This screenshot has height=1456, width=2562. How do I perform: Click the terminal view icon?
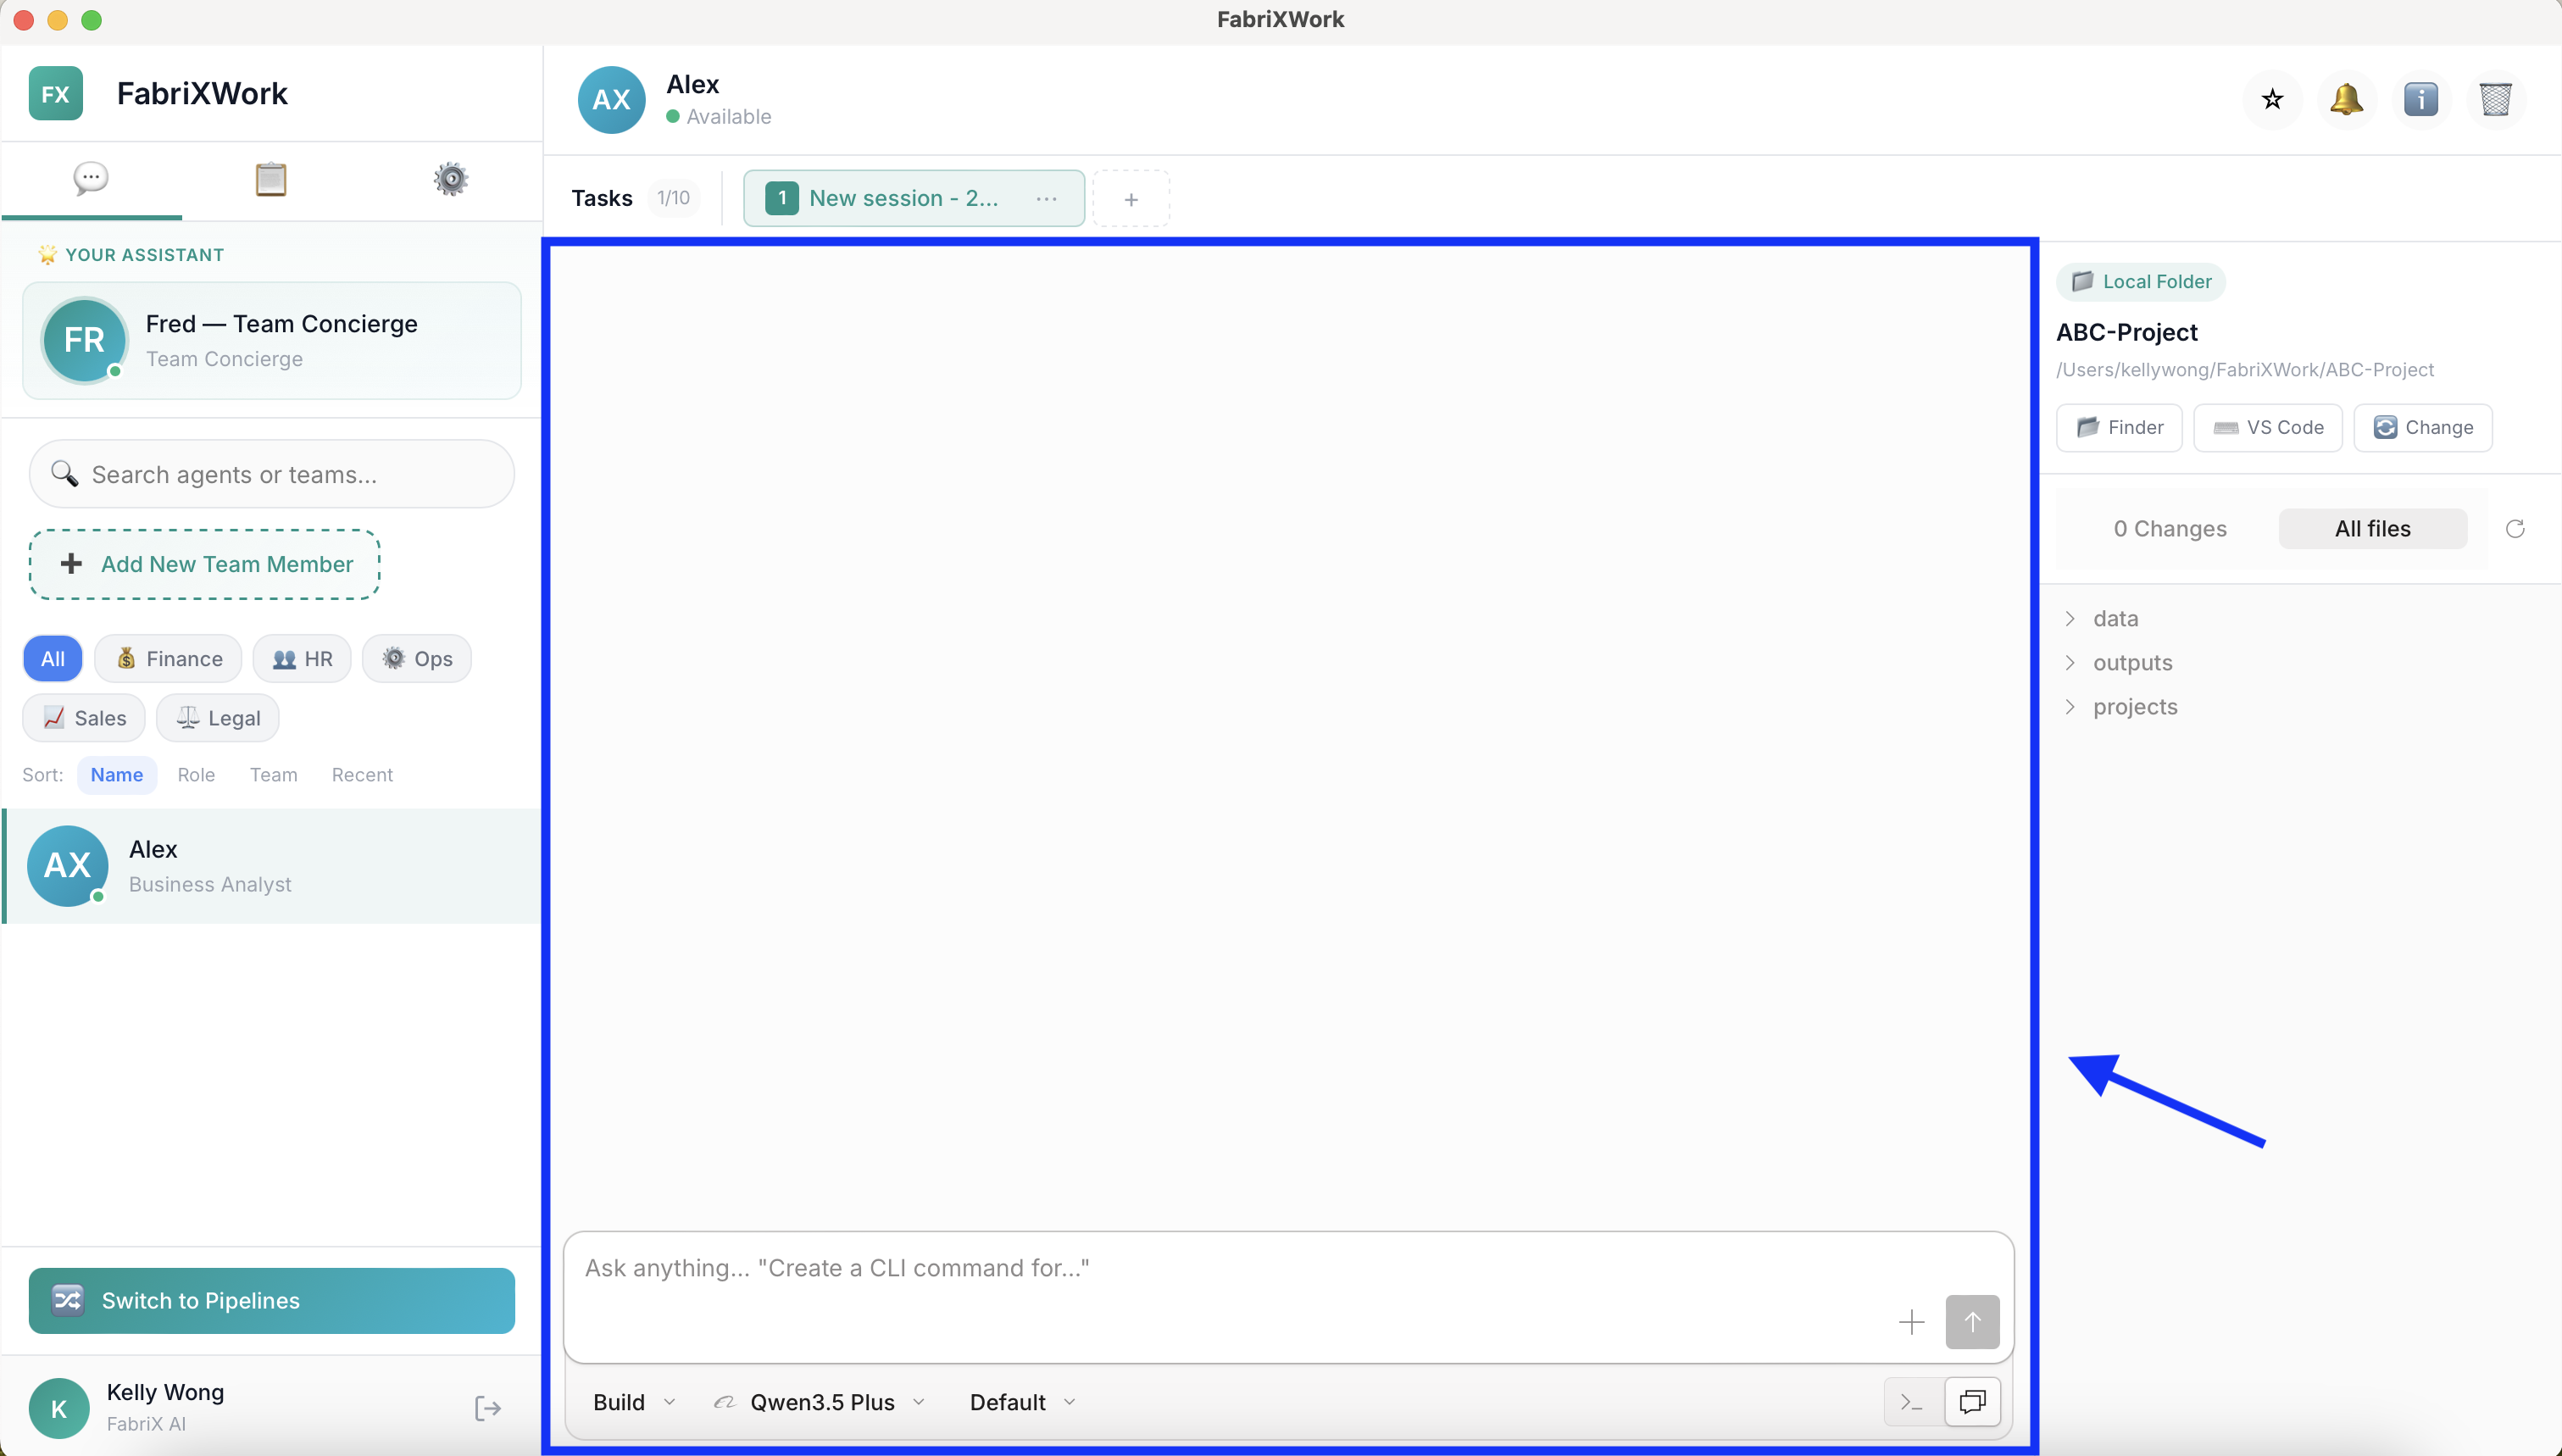coord(1911,1402)
